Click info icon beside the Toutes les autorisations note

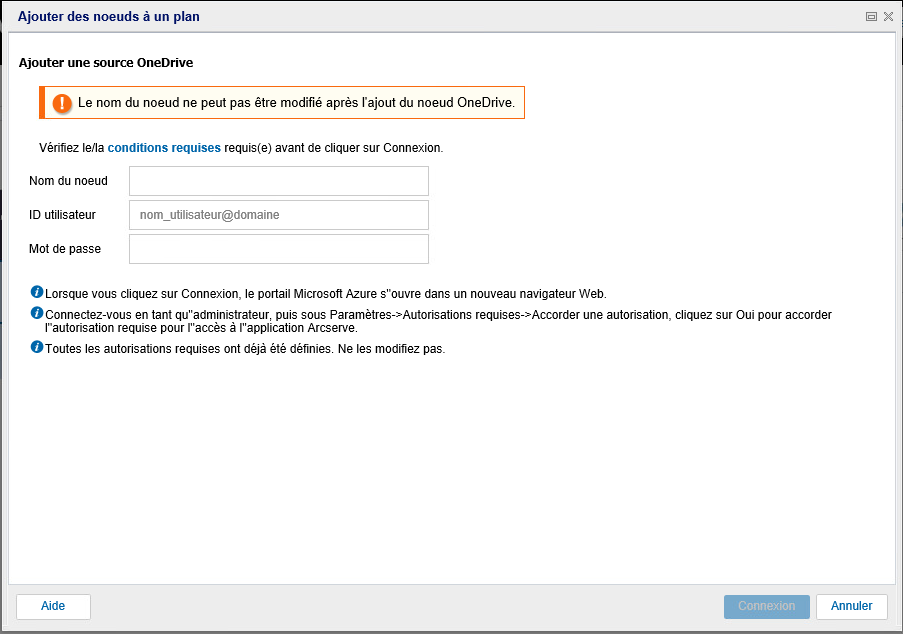37,347
